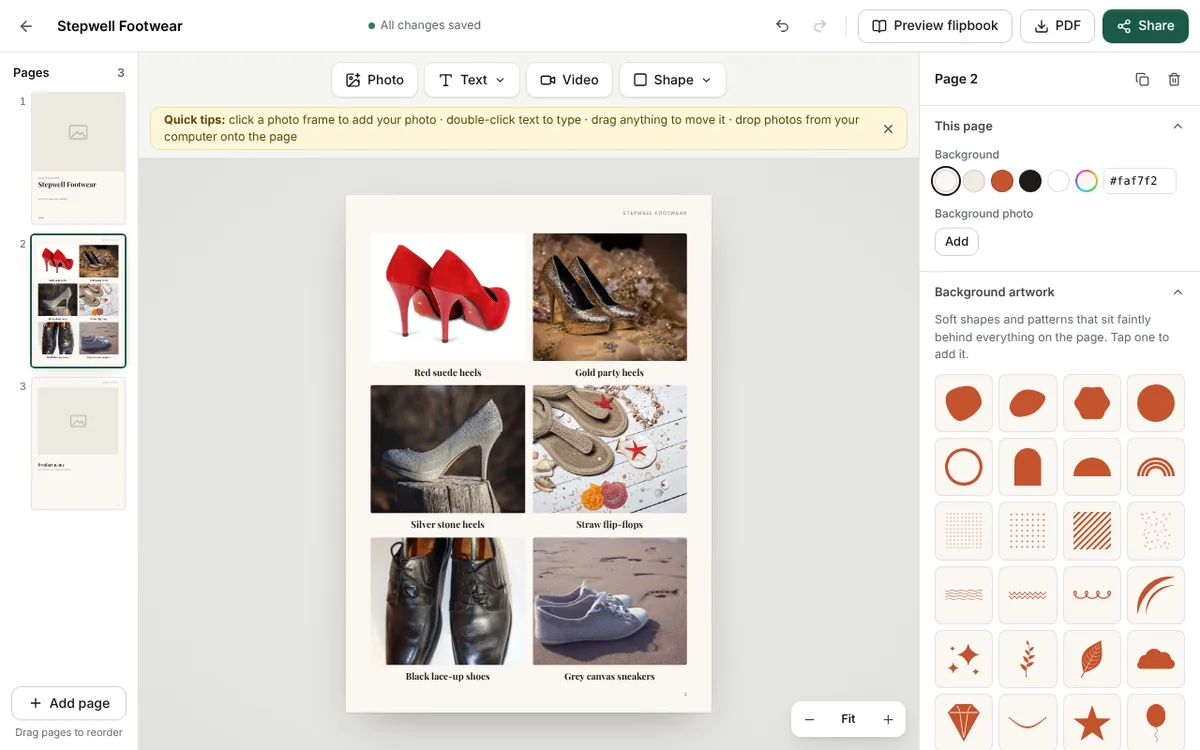
Task: Add the hexagon blob artwork
Action: (x=1092, y=403)
